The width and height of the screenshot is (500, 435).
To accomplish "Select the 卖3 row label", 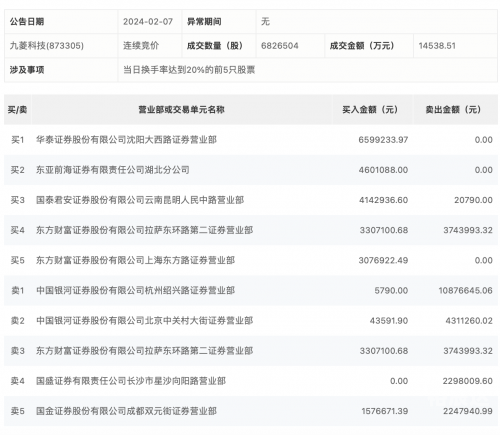I will pos(18,351).
